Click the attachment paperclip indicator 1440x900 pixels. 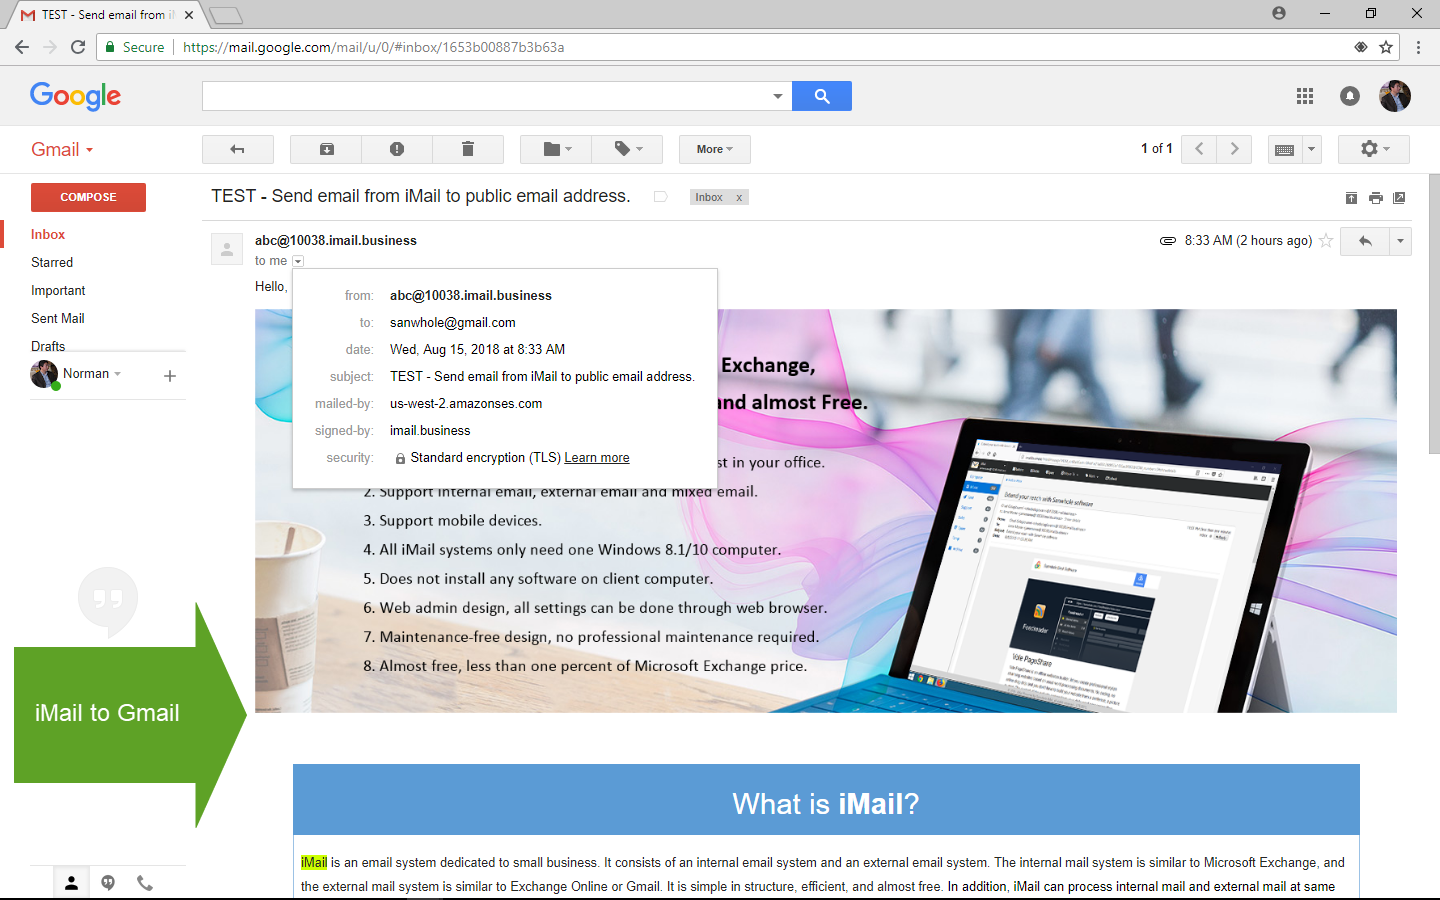tap(1167, 241)
